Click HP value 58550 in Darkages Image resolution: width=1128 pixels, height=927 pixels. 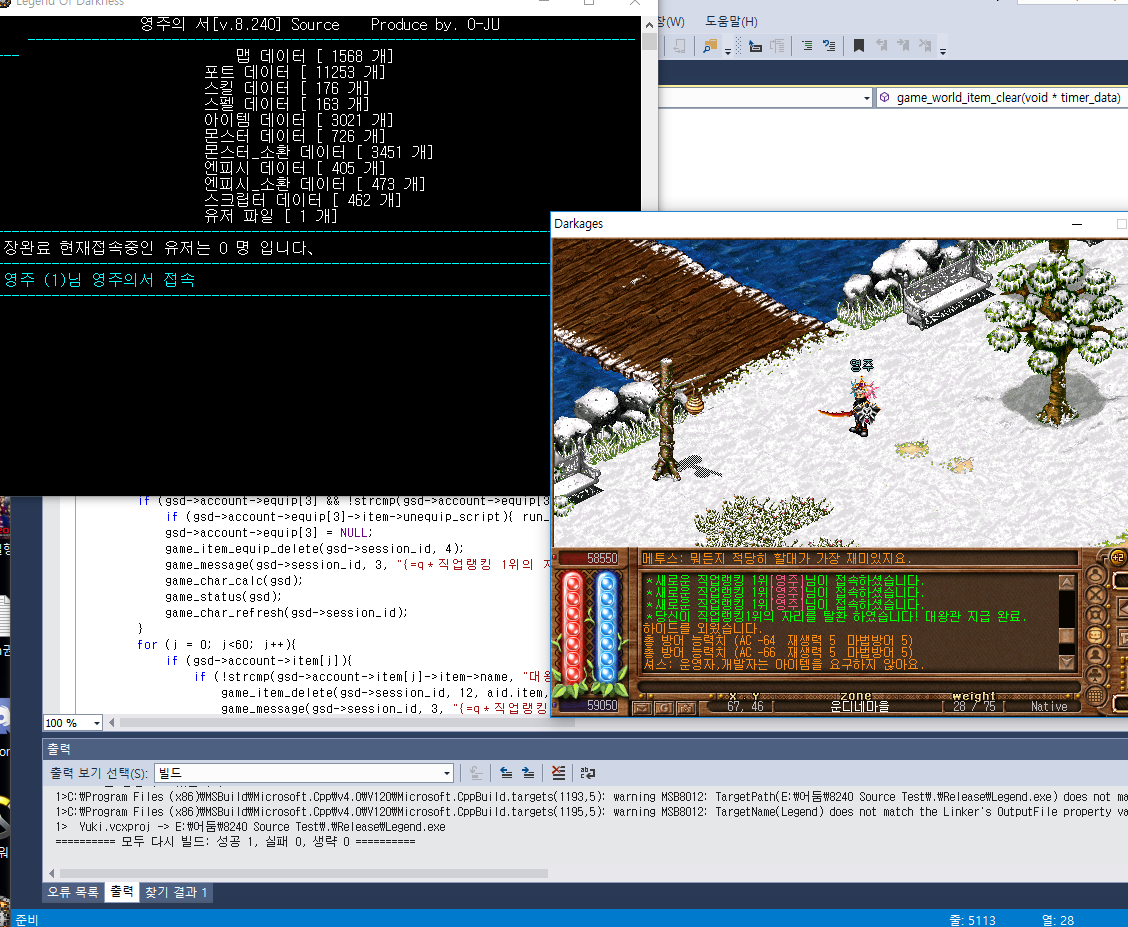point(602,558)
